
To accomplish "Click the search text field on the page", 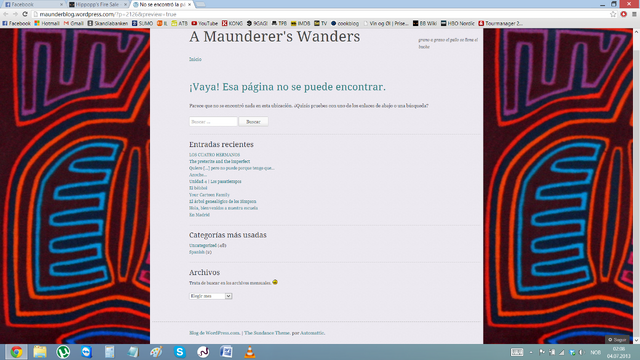I will click(213, 122).
